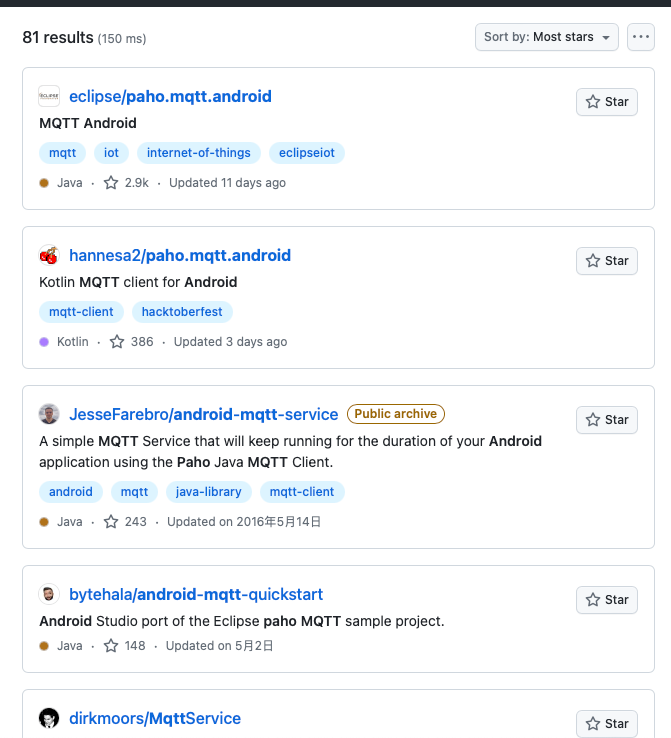The image size is (671, 738).
Task: Star the bytehala/android-mqtt-quickstart repository
Action: click(607, 600)
